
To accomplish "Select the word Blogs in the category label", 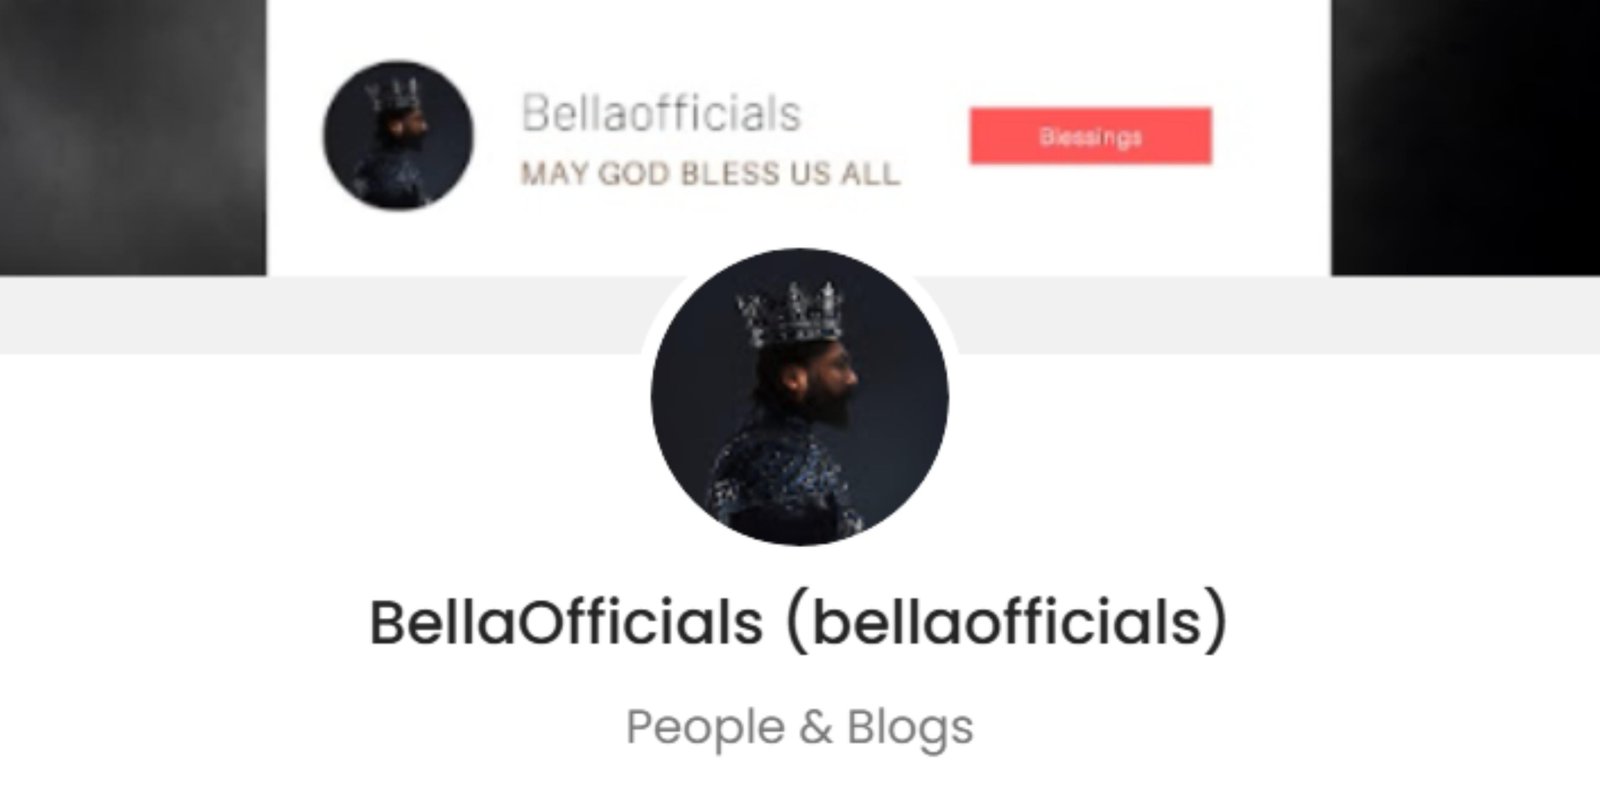I will (x=910, y=728).
